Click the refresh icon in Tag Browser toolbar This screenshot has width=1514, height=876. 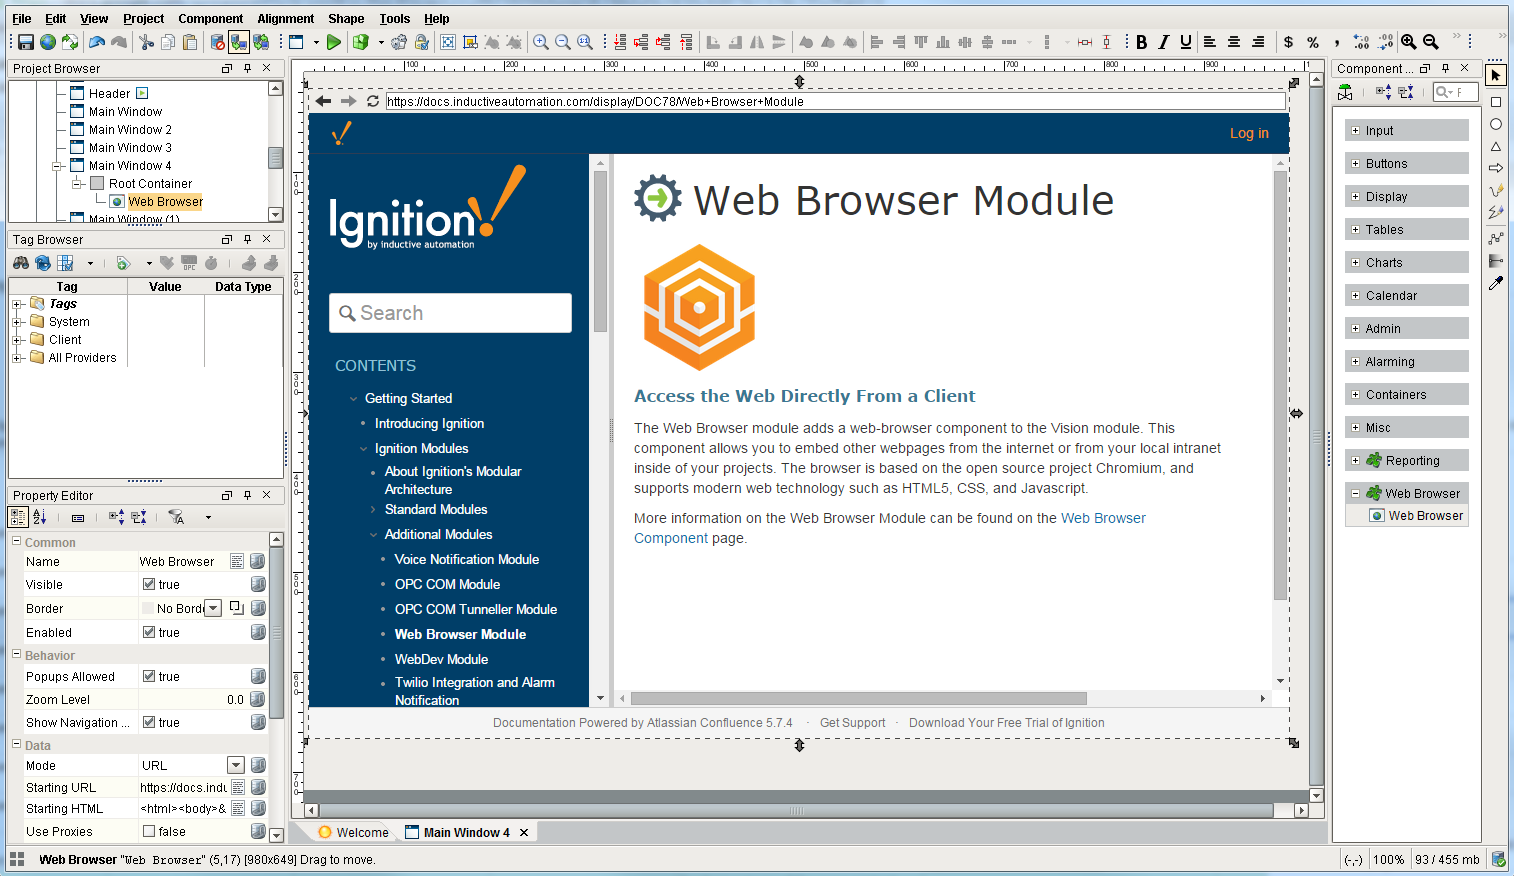click(43, 263)
